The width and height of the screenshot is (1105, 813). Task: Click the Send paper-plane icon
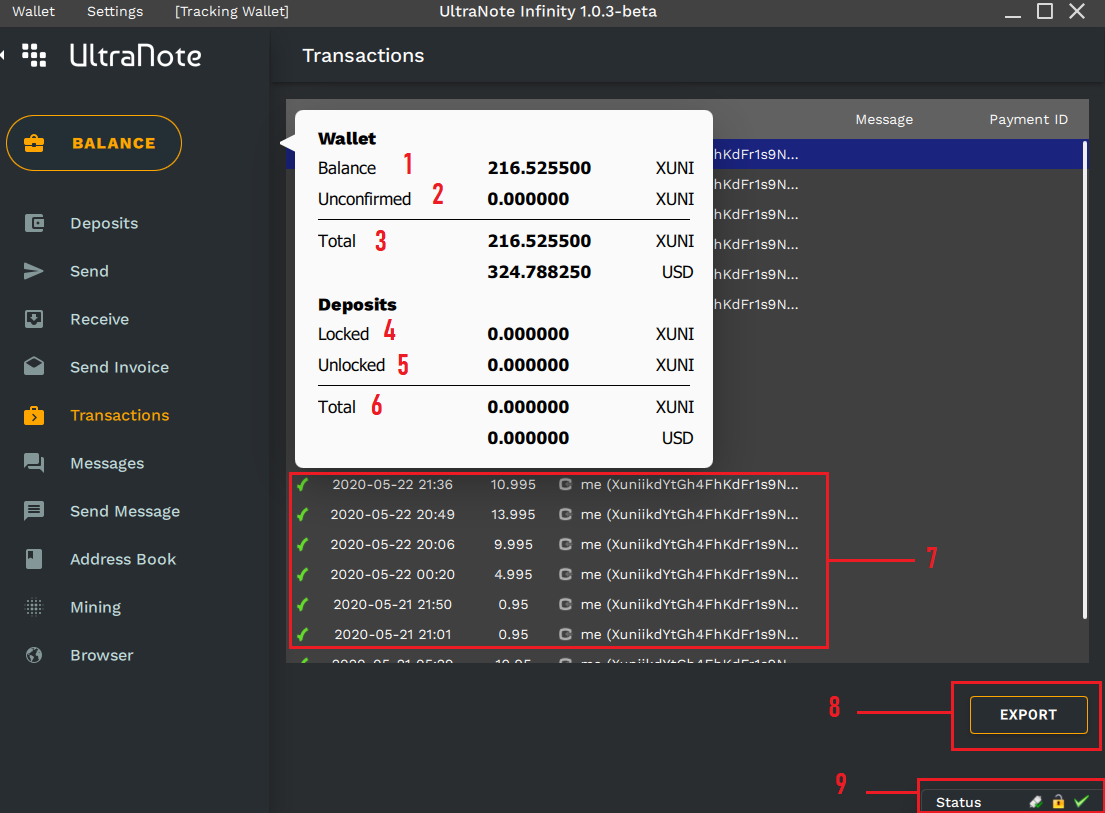(33, 271)
